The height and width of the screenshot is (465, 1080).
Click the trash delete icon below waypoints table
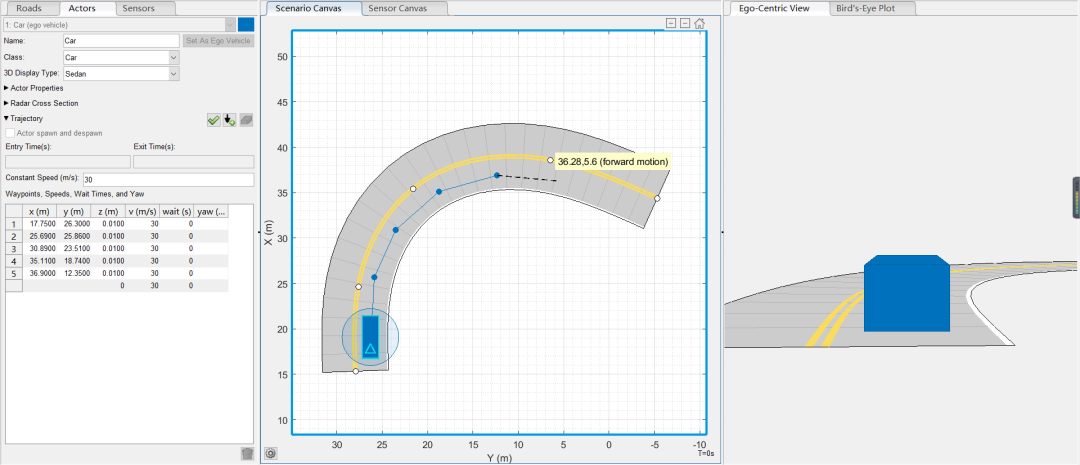[247, 453]
